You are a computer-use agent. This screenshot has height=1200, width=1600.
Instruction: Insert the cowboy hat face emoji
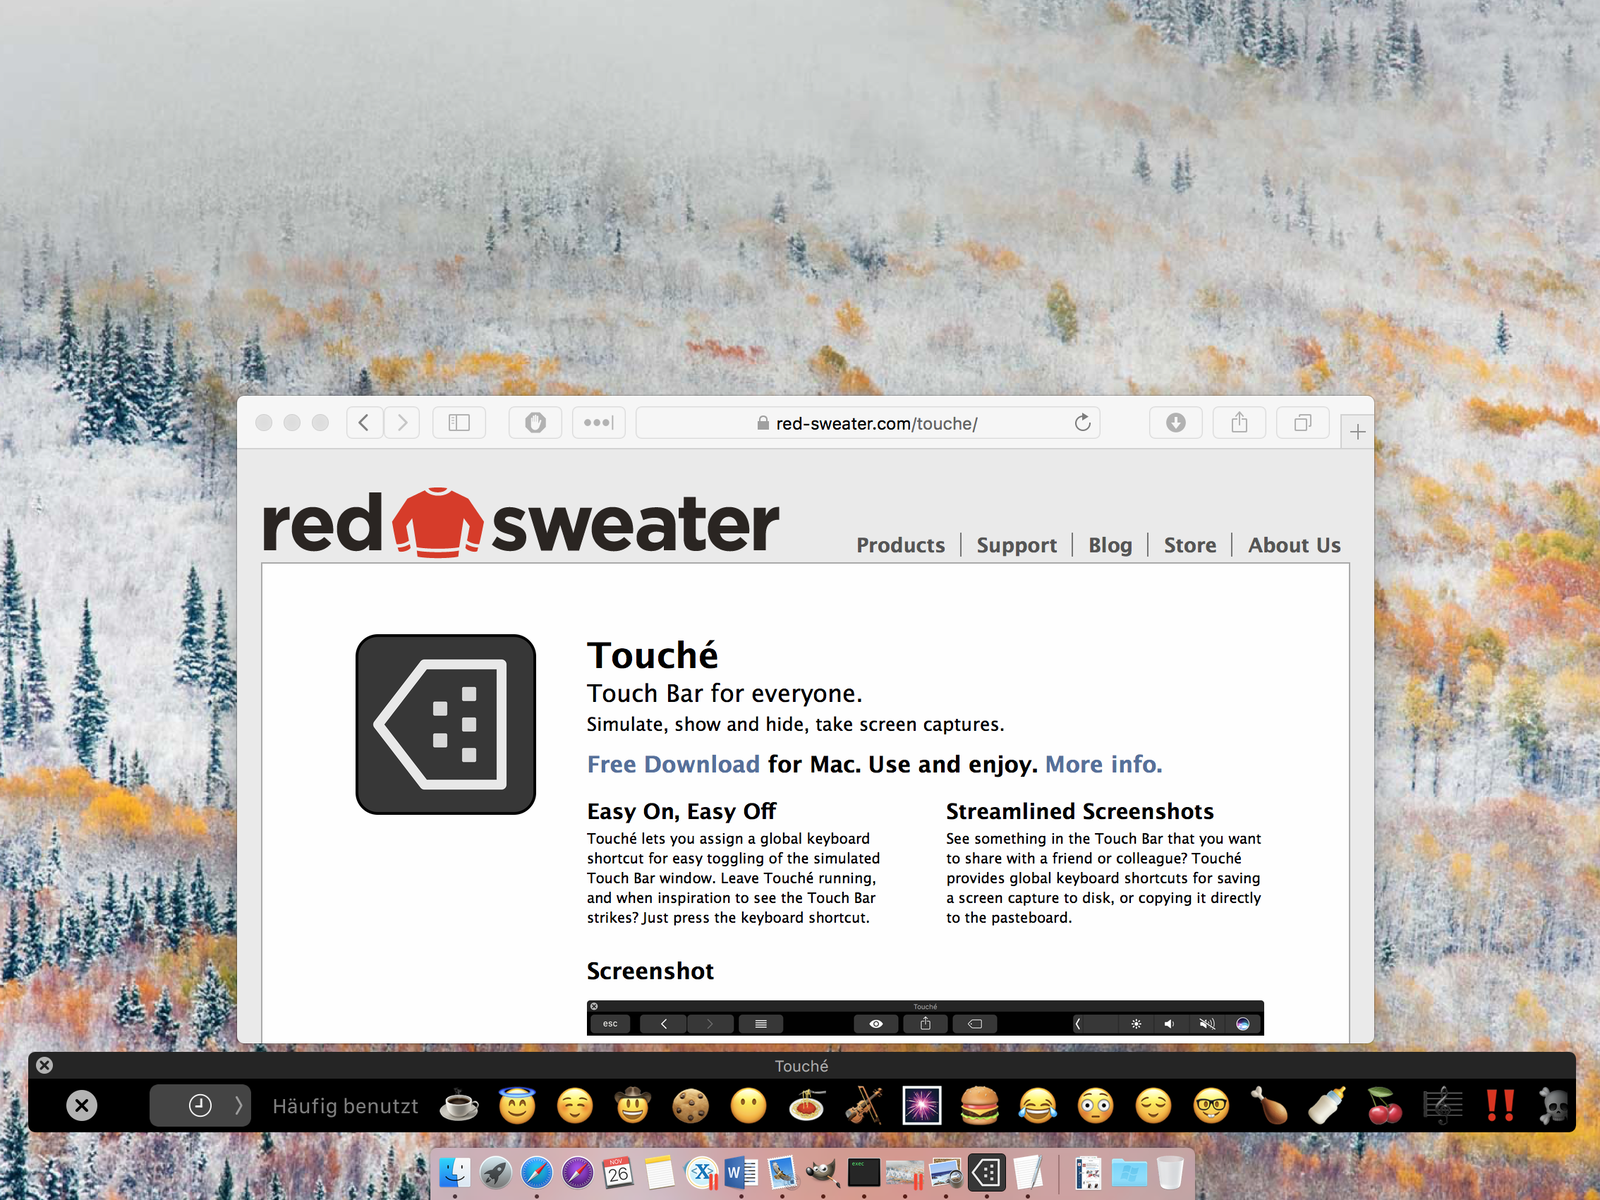(633, 1106)
